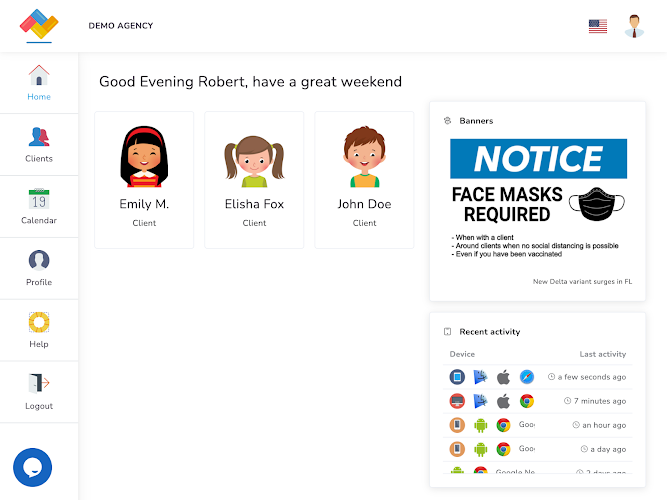Open the user avatar menu

tap(634, 26)
